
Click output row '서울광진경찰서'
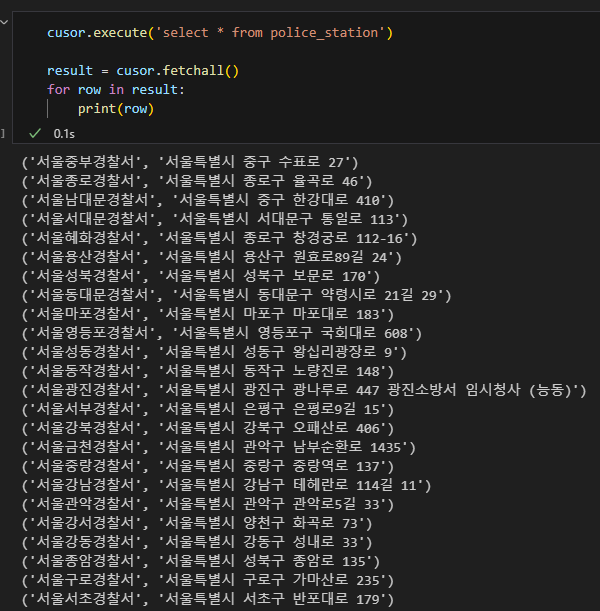304,390
